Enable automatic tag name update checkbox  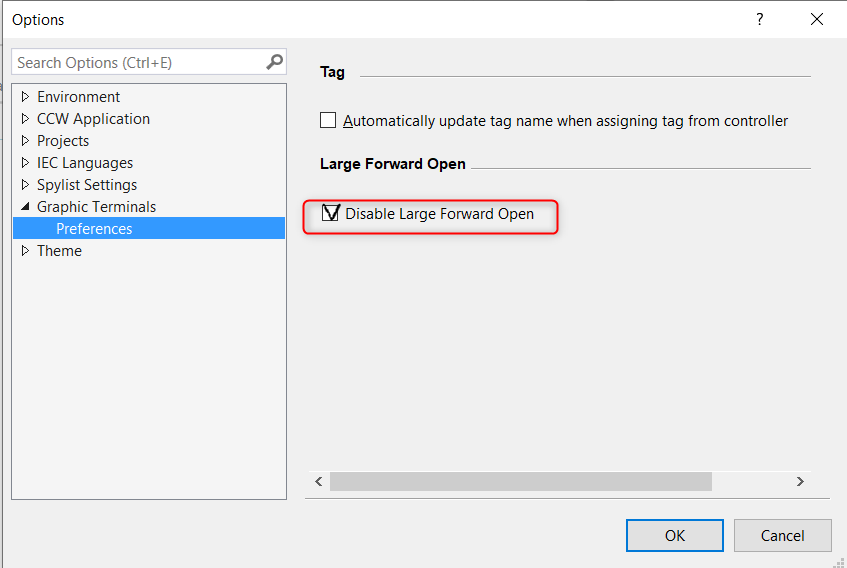328,120
